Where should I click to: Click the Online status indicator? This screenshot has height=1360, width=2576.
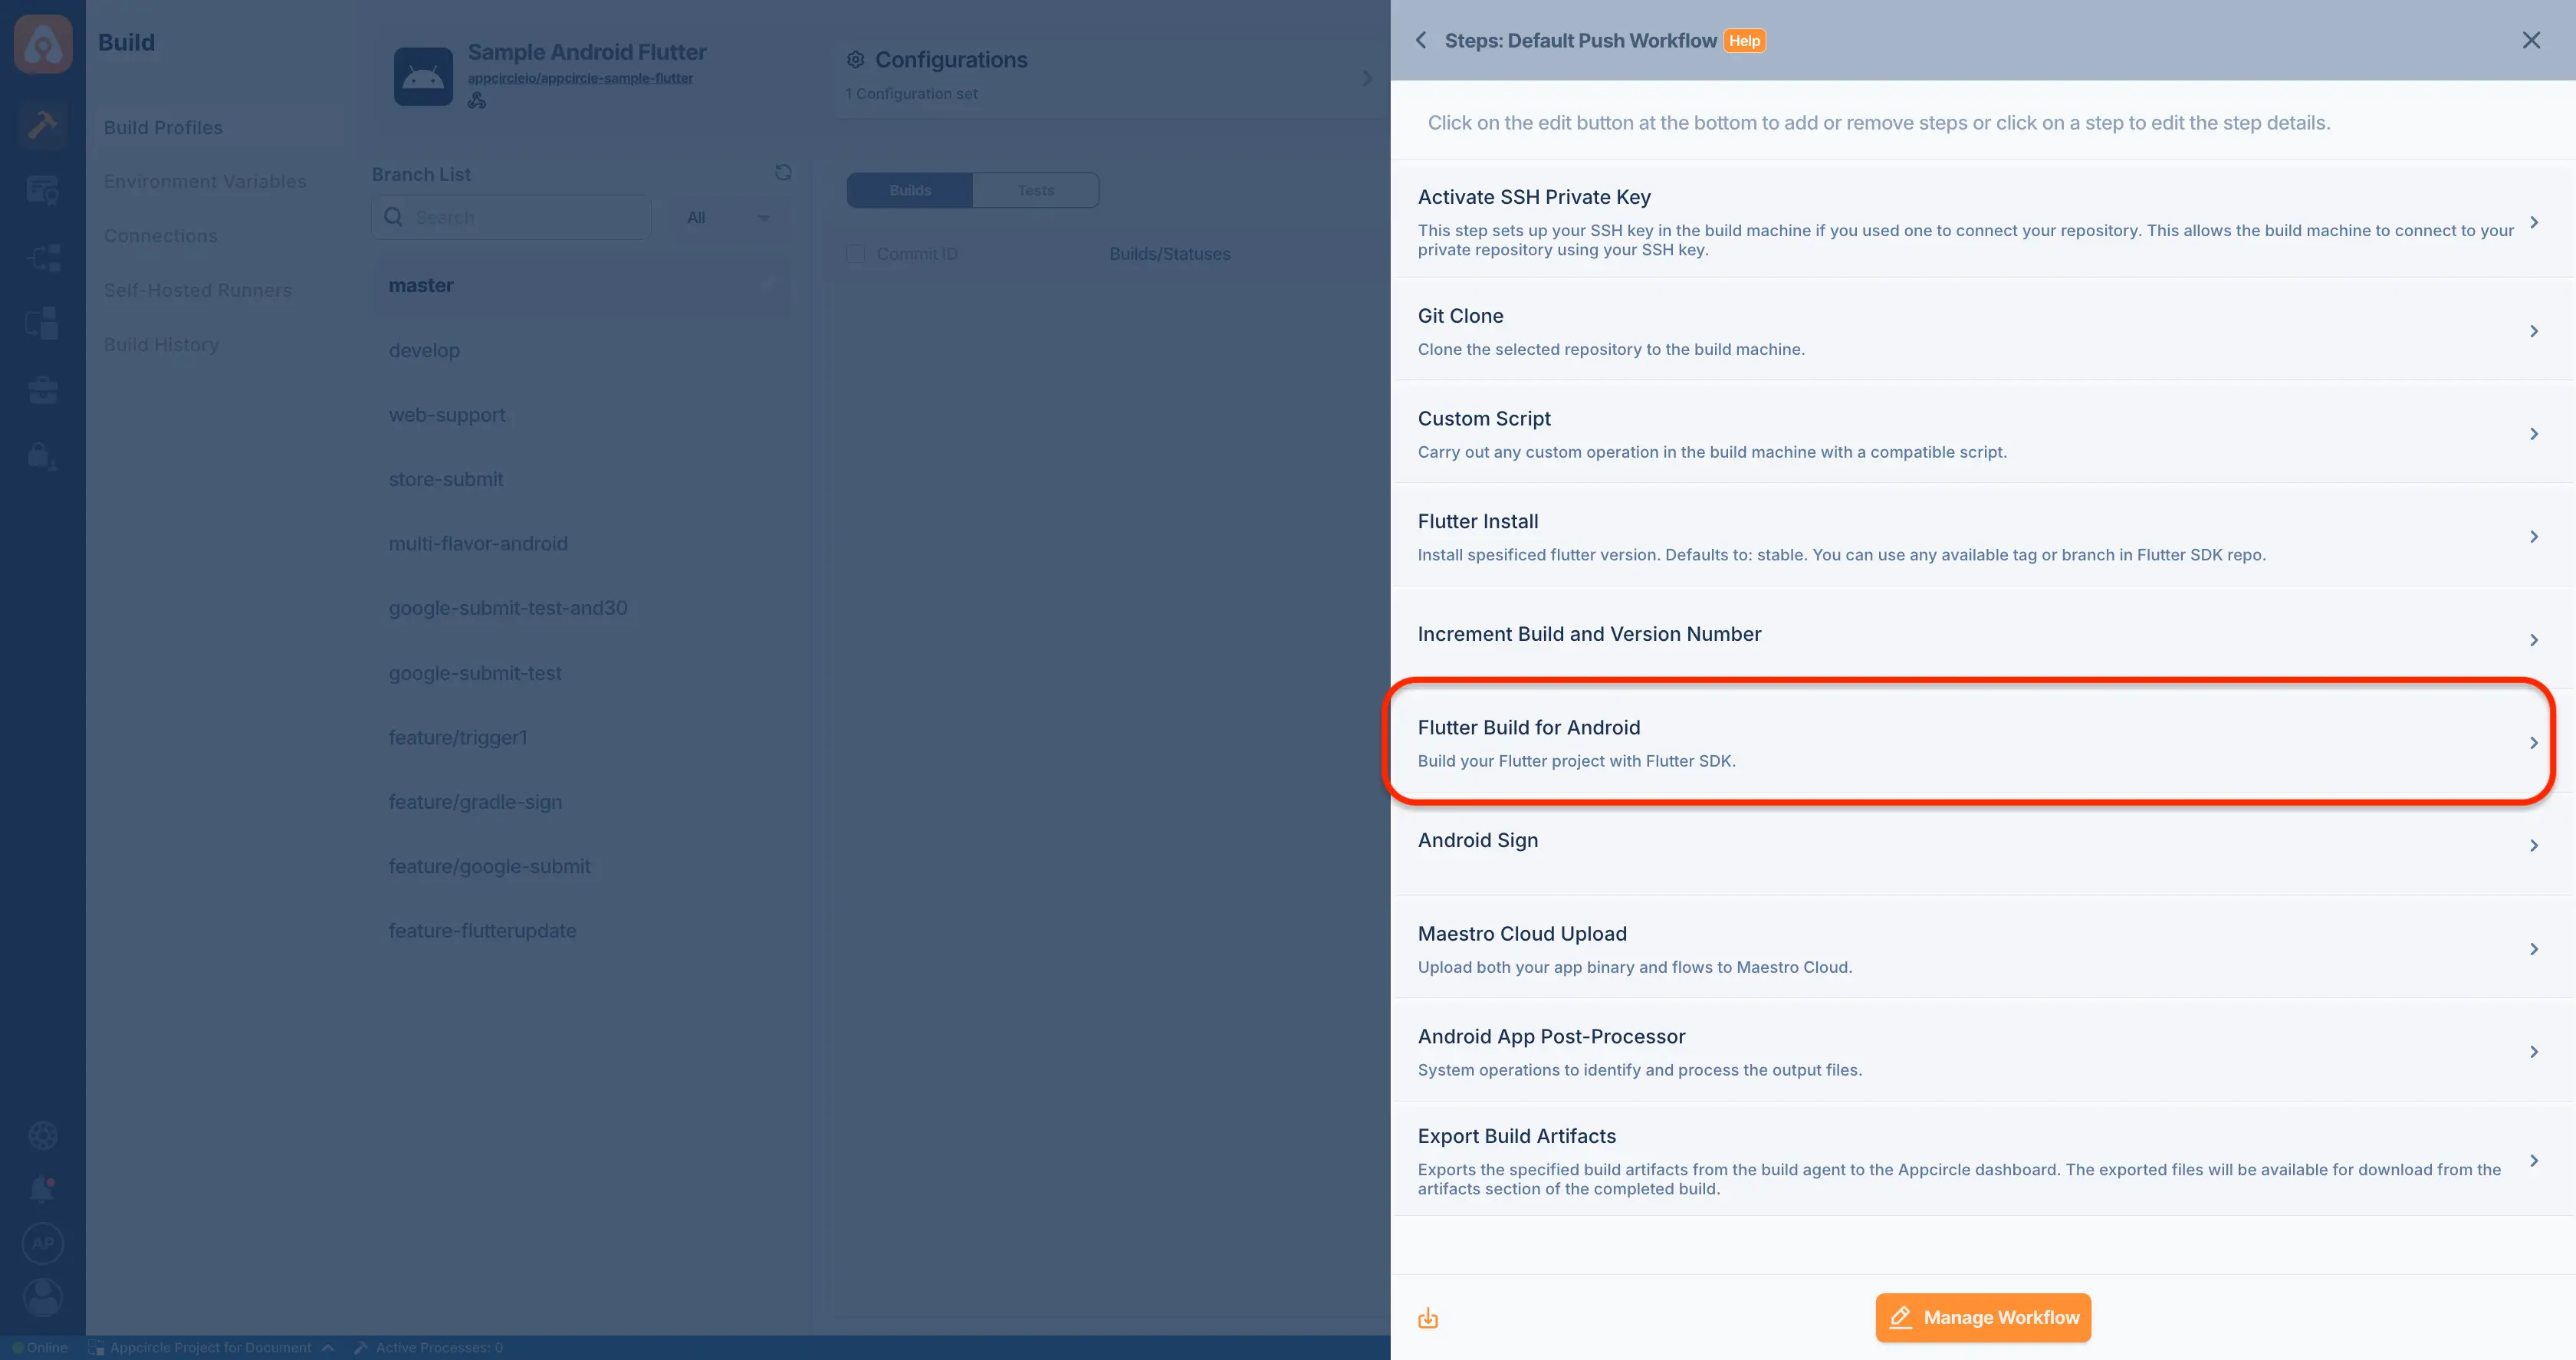pos(40,1347)
